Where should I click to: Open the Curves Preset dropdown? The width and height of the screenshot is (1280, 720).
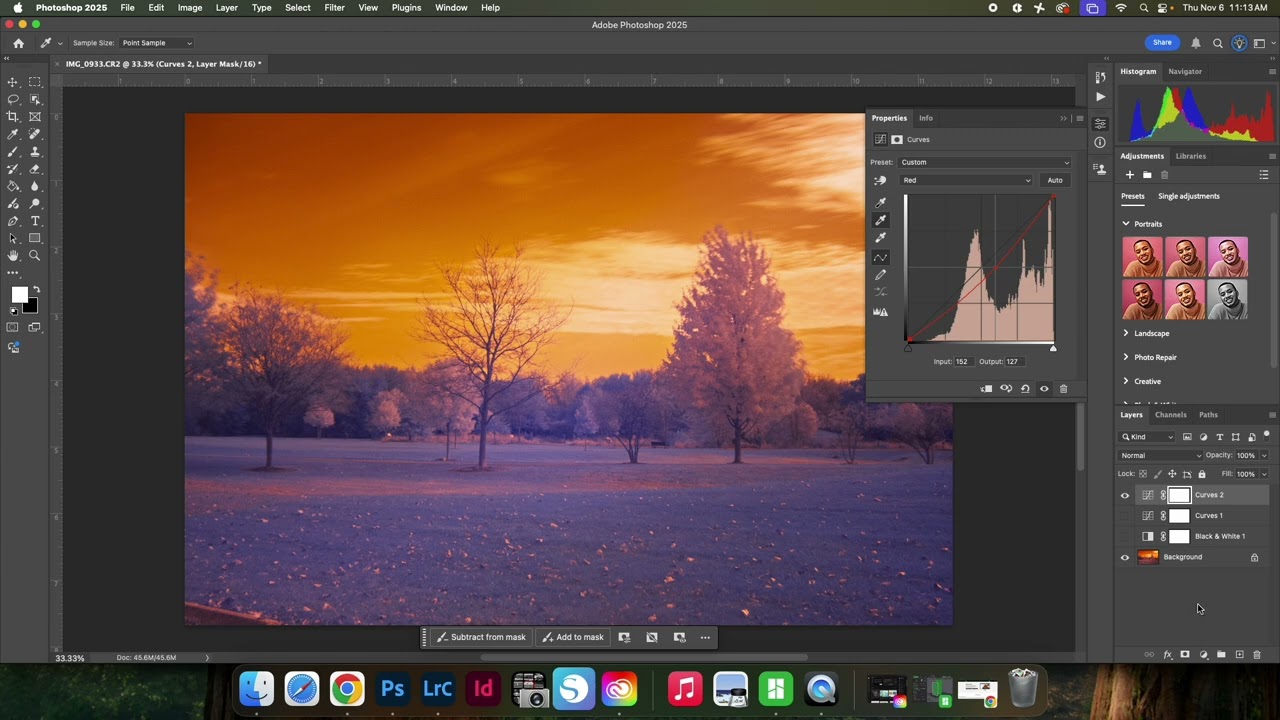pos(985,162)
